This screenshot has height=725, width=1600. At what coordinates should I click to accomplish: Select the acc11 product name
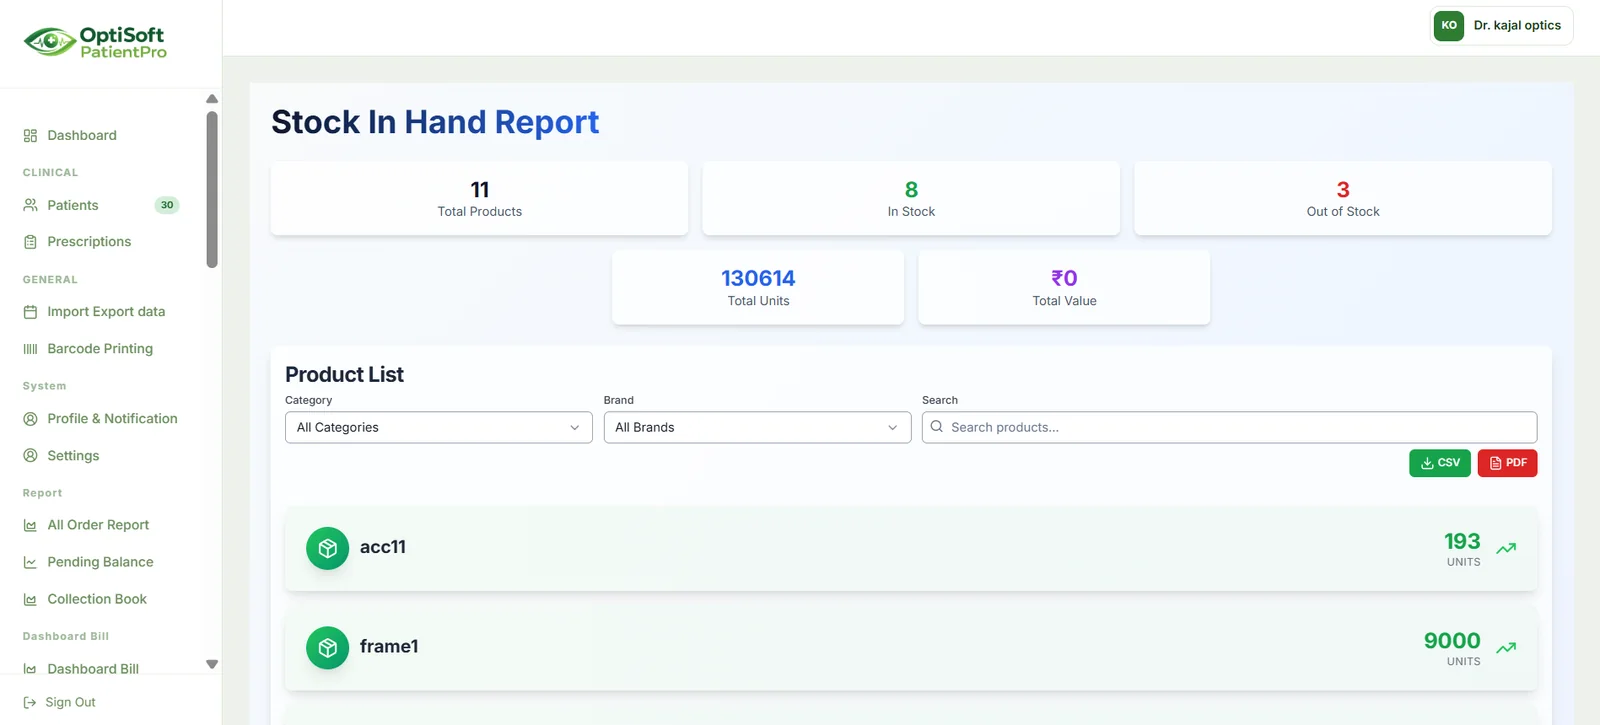coord(383,548)
